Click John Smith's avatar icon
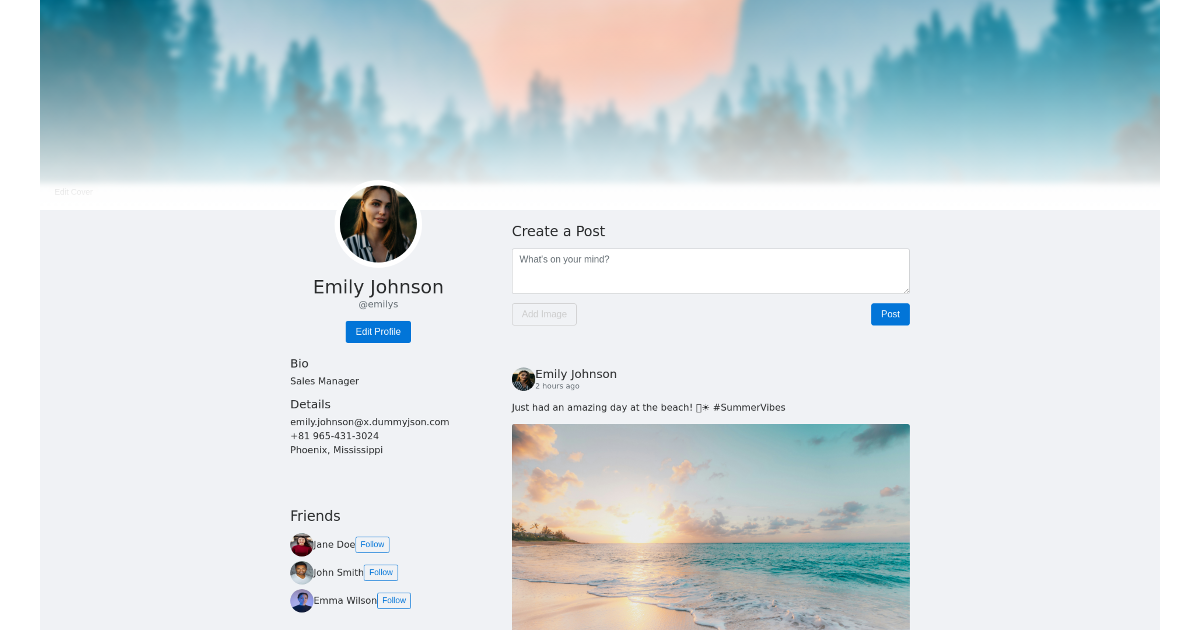Viewport: 1200px width, 630px height. (x=302, y=572)
